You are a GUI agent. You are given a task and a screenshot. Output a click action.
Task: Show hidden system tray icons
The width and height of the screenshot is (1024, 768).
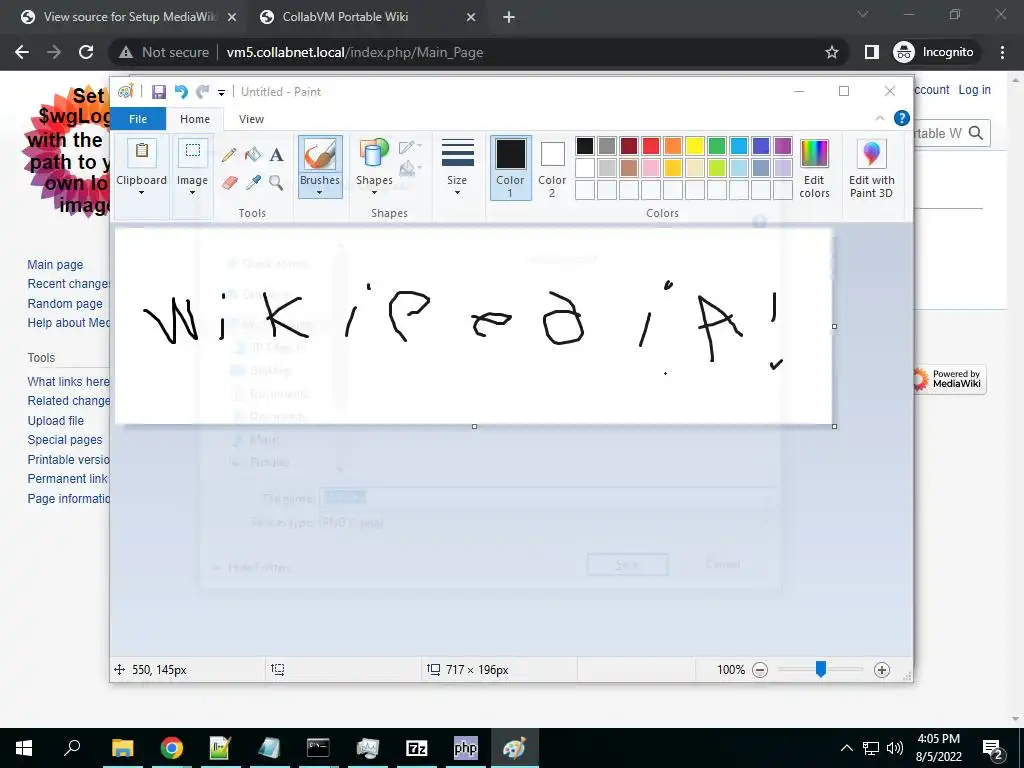846,748
